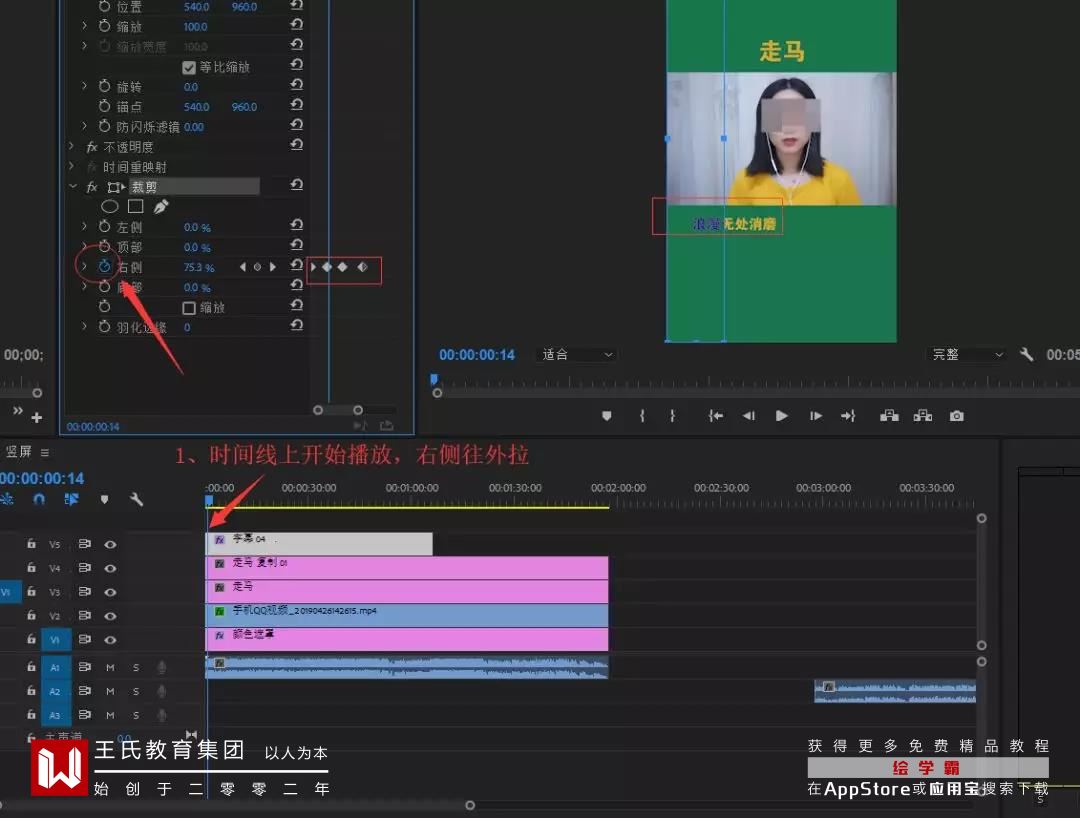Open the 完整 playback resolution dropdown

[966, 355]
